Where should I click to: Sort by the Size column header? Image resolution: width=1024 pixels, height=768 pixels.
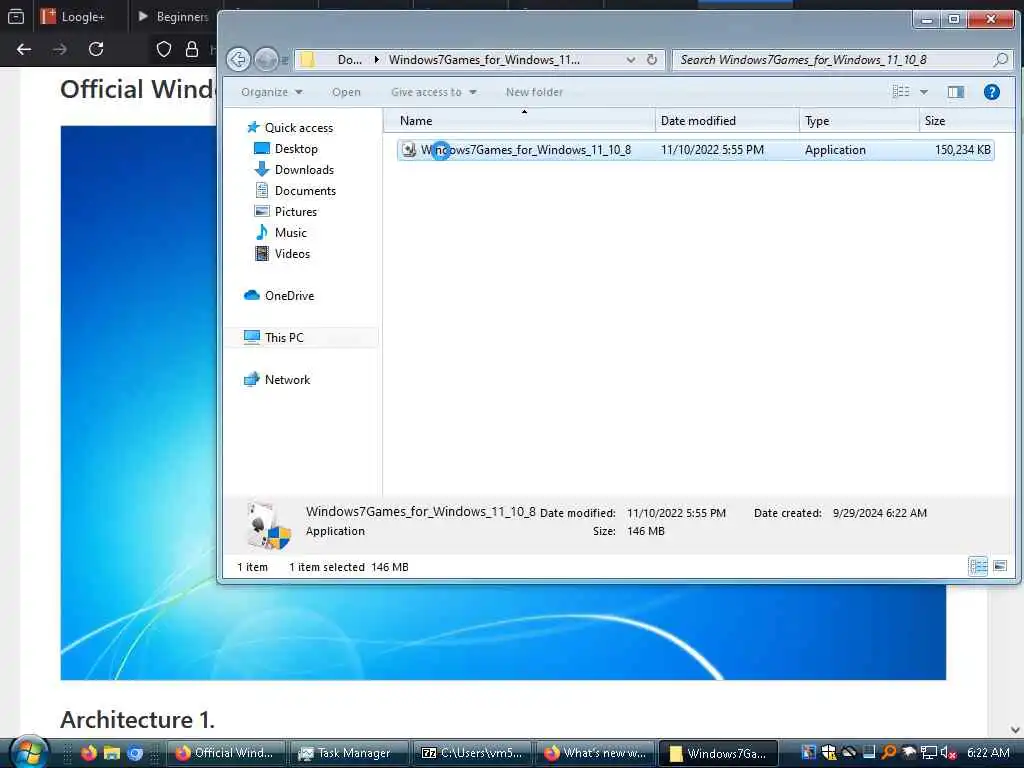(x=967, y=121)
